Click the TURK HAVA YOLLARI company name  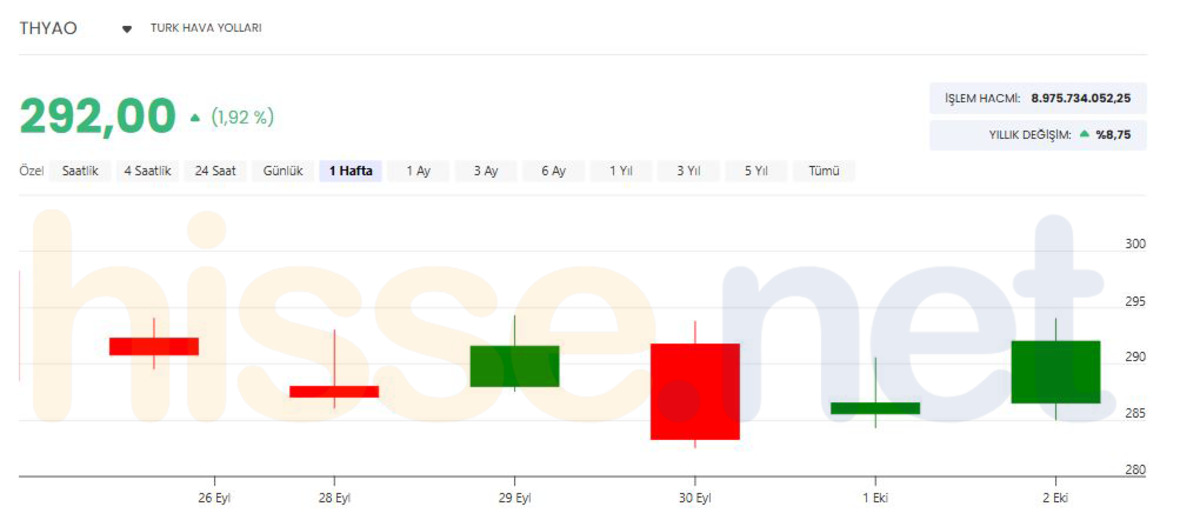(206, 28)
